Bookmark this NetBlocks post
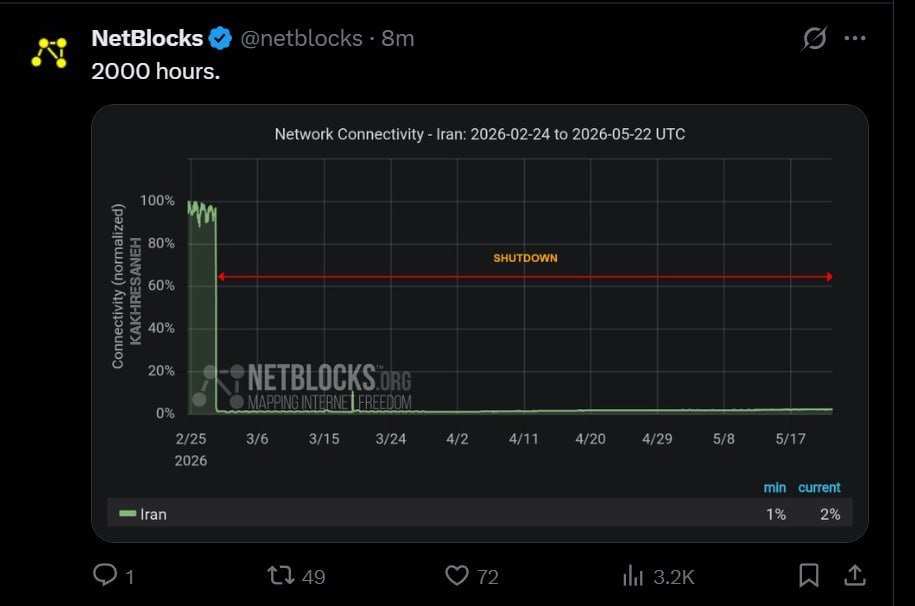Screen dimensions: 915x606 (809, 576)
